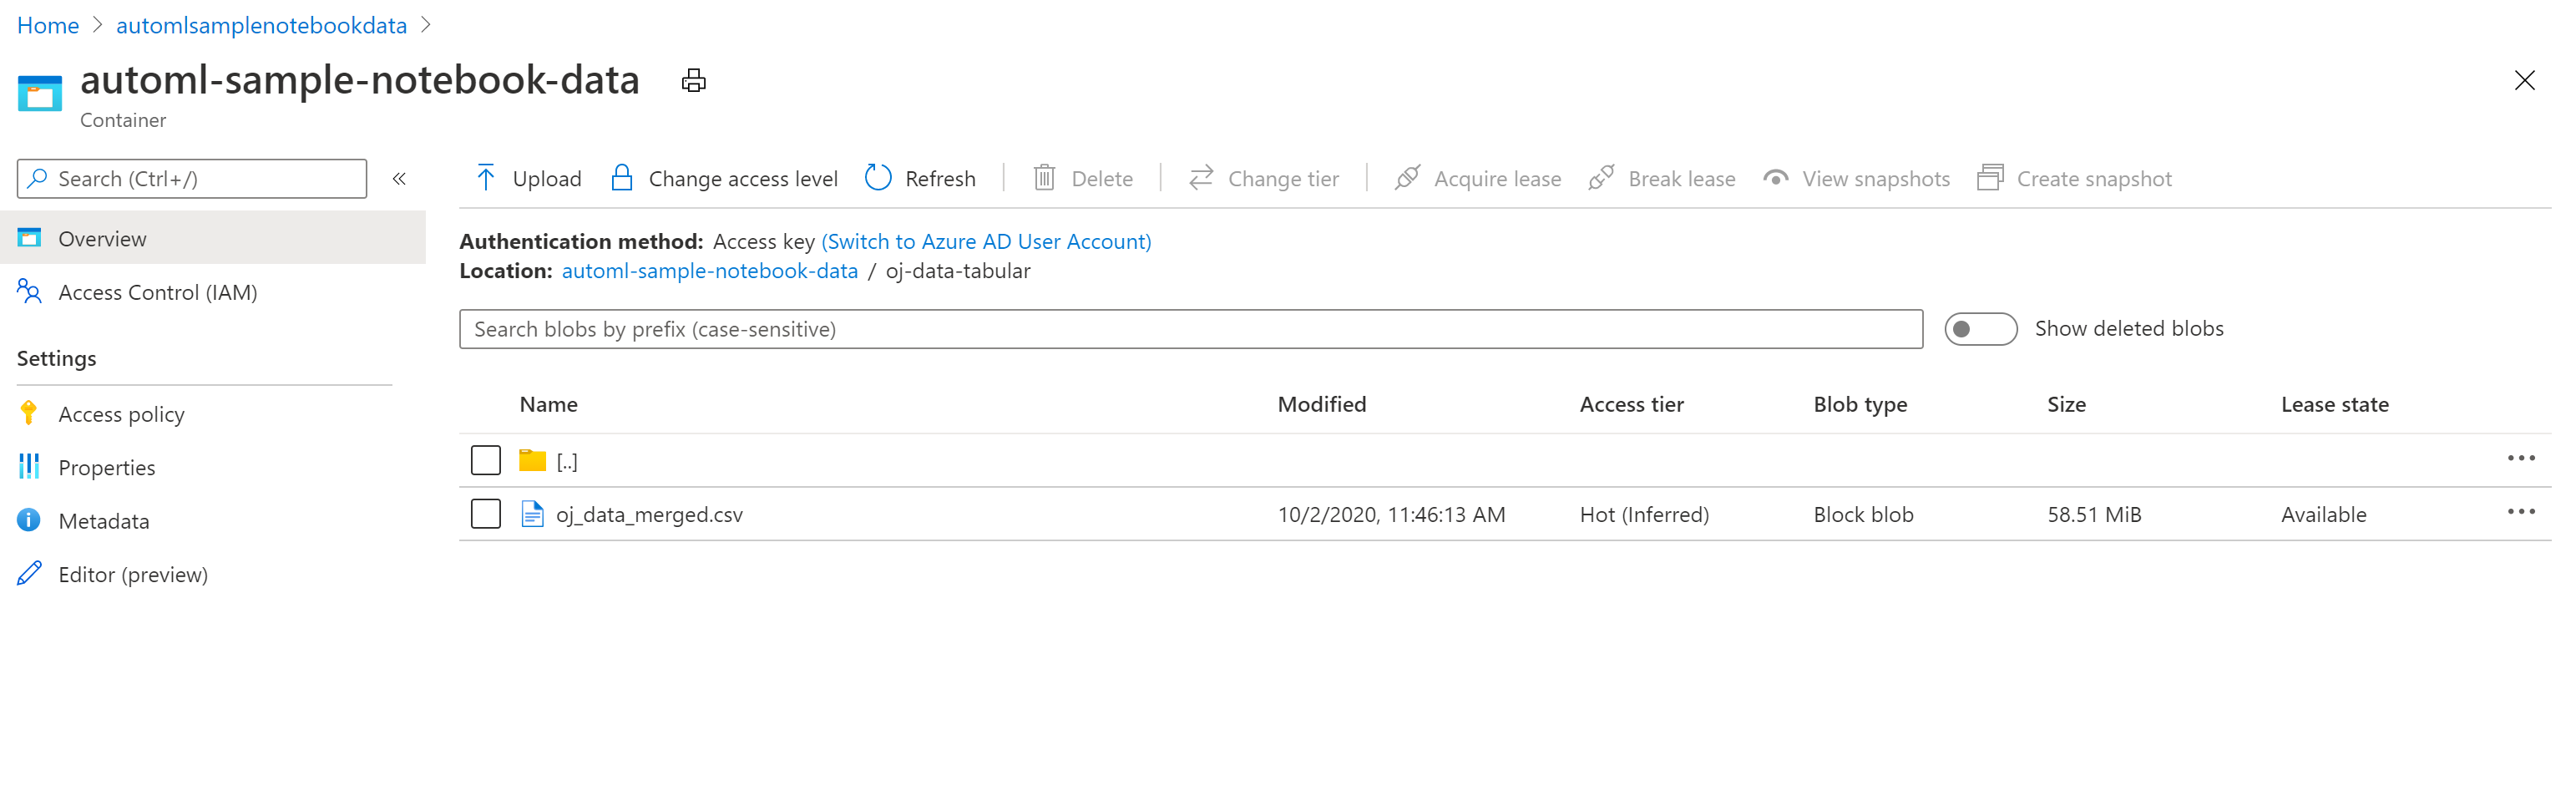Open the [..] parent folder
The height and width of the screenshot is (811, 2576).
pos(567,461)
